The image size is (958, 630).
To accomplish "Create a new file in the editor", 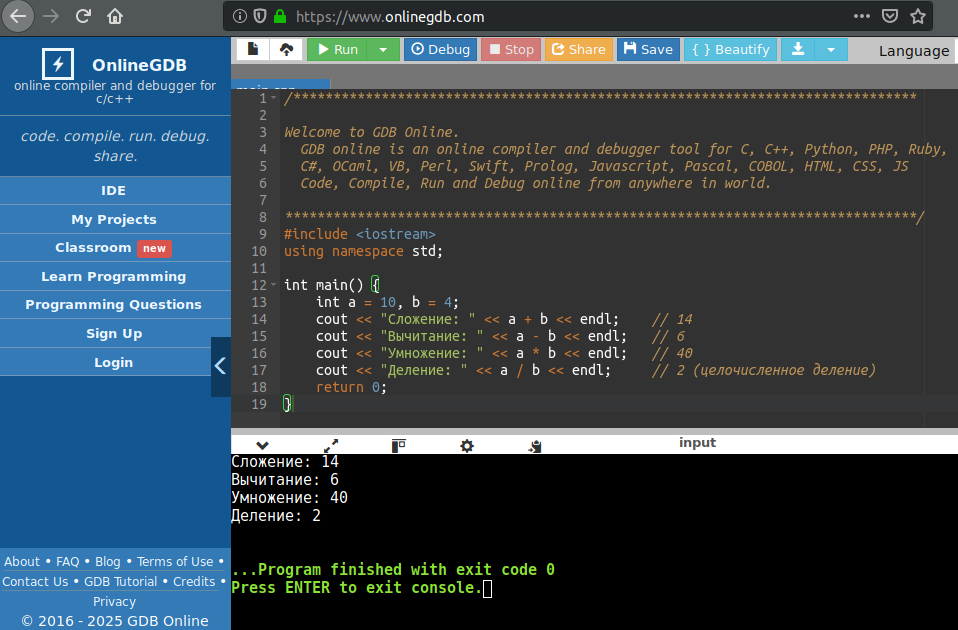I will [x=252, y=49].
